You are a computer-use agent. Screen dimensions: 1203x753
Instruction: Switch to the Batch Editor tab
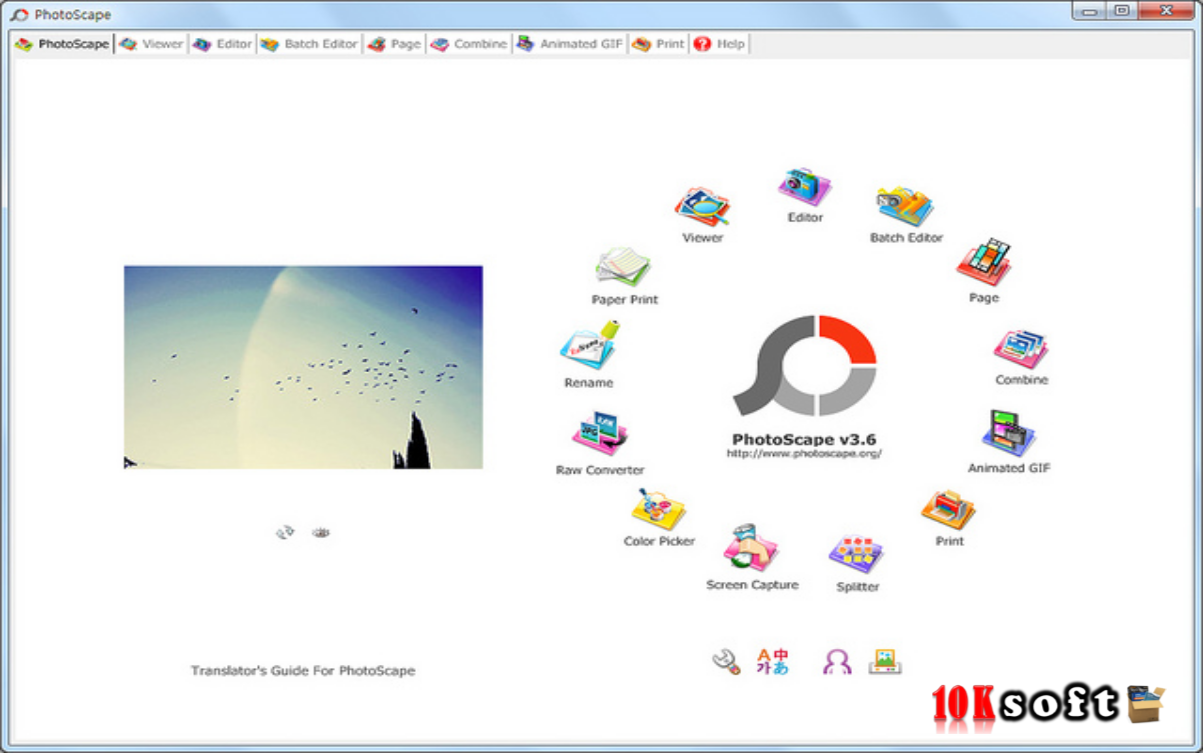[x=309, y=44]
